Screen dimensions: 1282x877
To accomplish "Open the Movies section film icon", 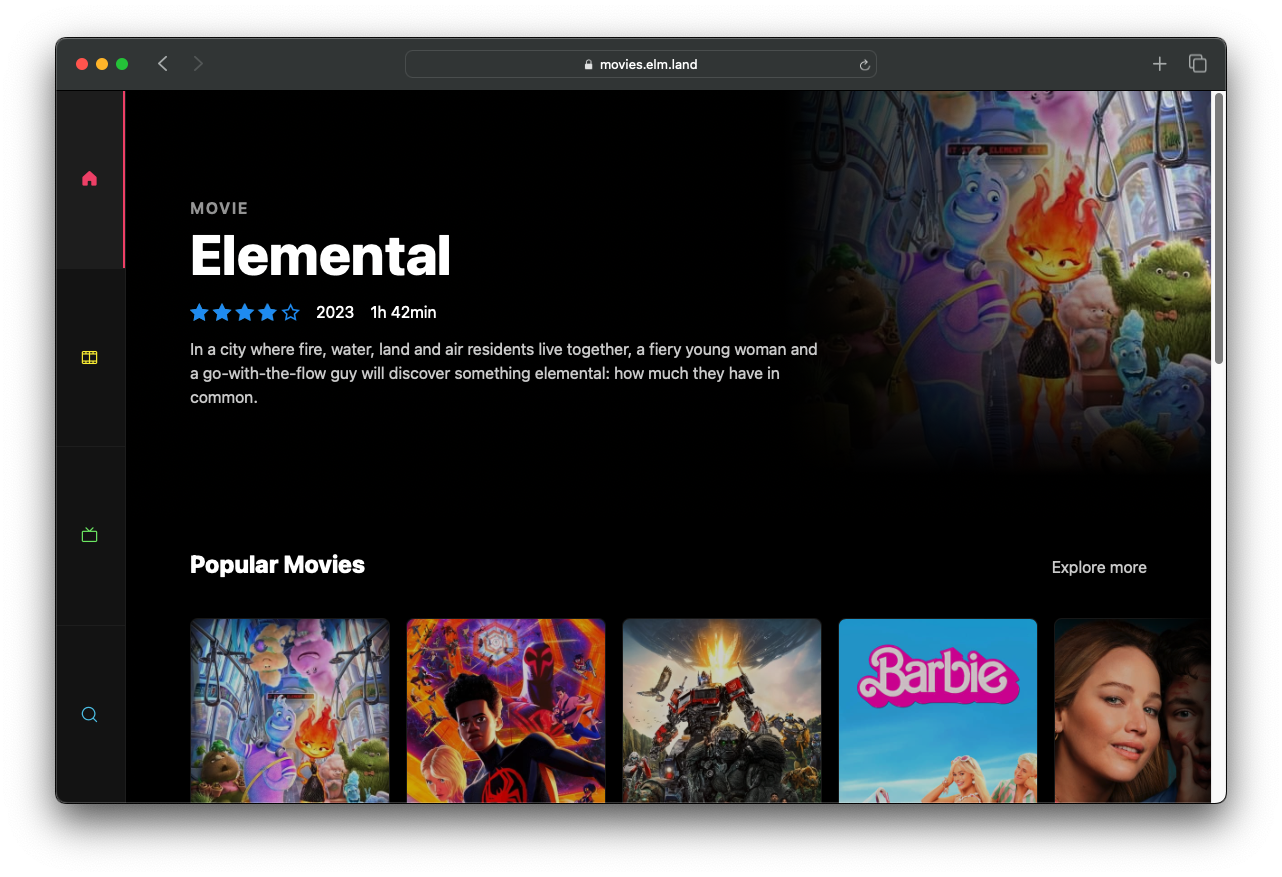I will (90, 357).
